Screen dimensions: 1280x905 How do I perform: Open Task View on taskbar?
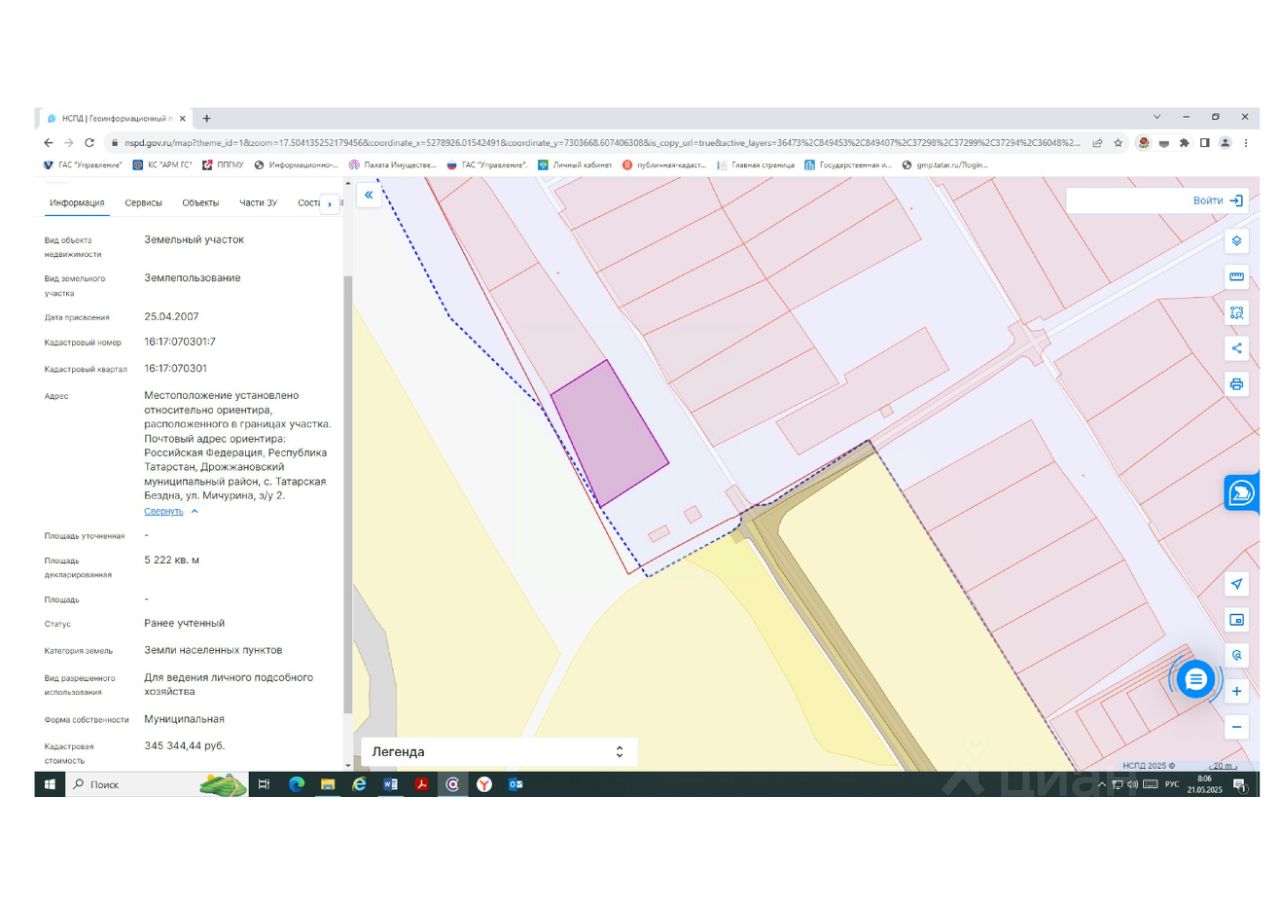click(264, 785)
